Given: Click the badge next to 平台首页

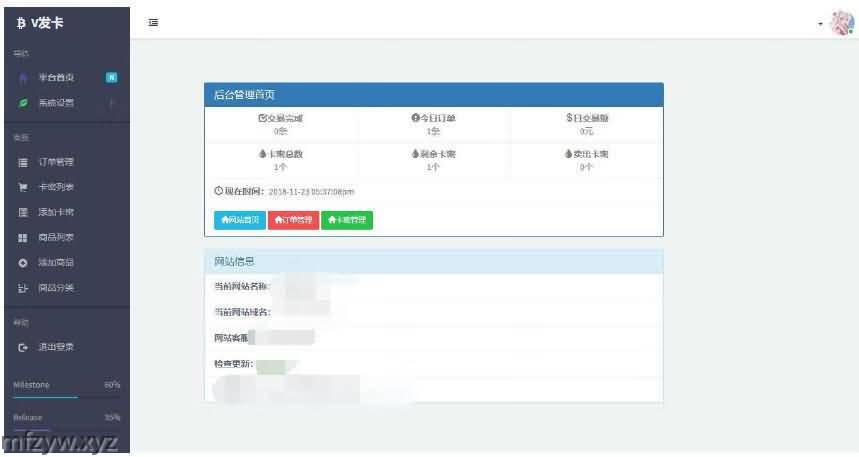Looking at the screenshot, I should [x=112, y=77].
